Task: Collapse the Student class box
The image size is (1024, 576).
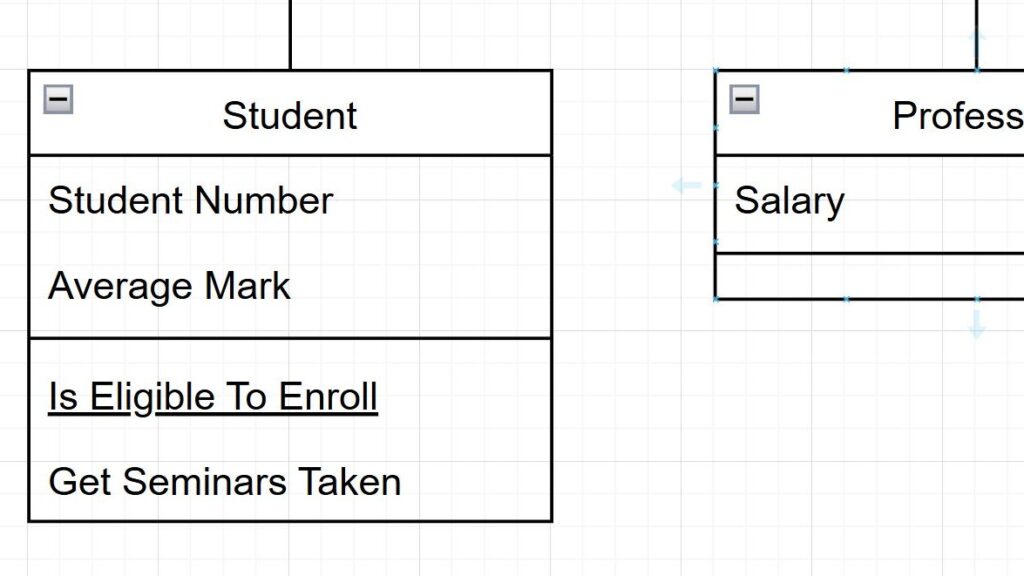Action: click(x=58, y=98)
